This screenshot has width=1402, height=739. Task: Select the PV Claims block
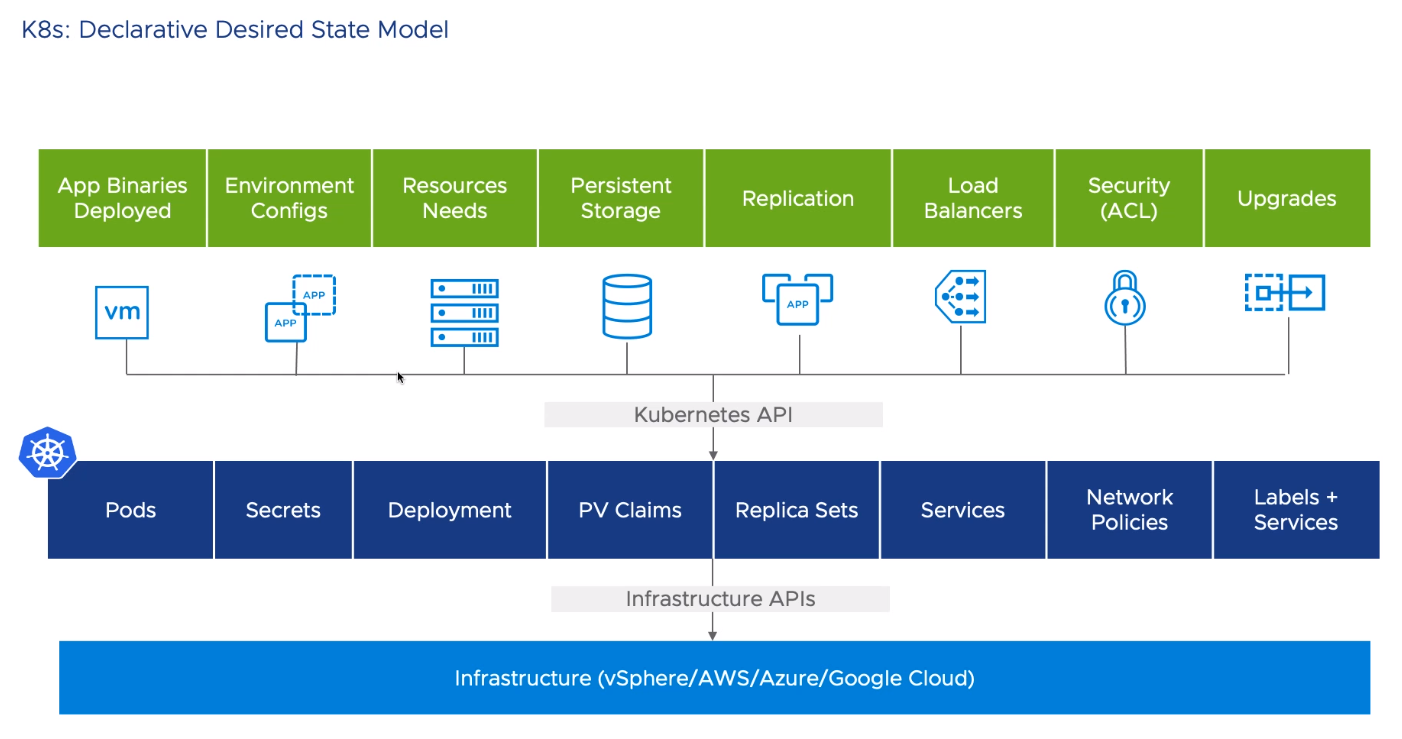tap(630, 510)
